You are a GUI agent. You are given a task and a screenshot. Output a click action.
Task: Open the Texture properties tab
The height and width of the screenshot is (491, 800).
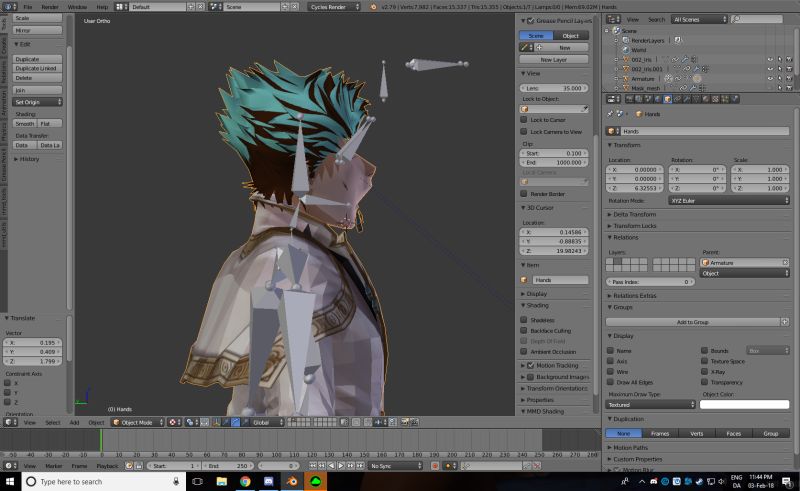pyautogui.click(x=716, y=99)
